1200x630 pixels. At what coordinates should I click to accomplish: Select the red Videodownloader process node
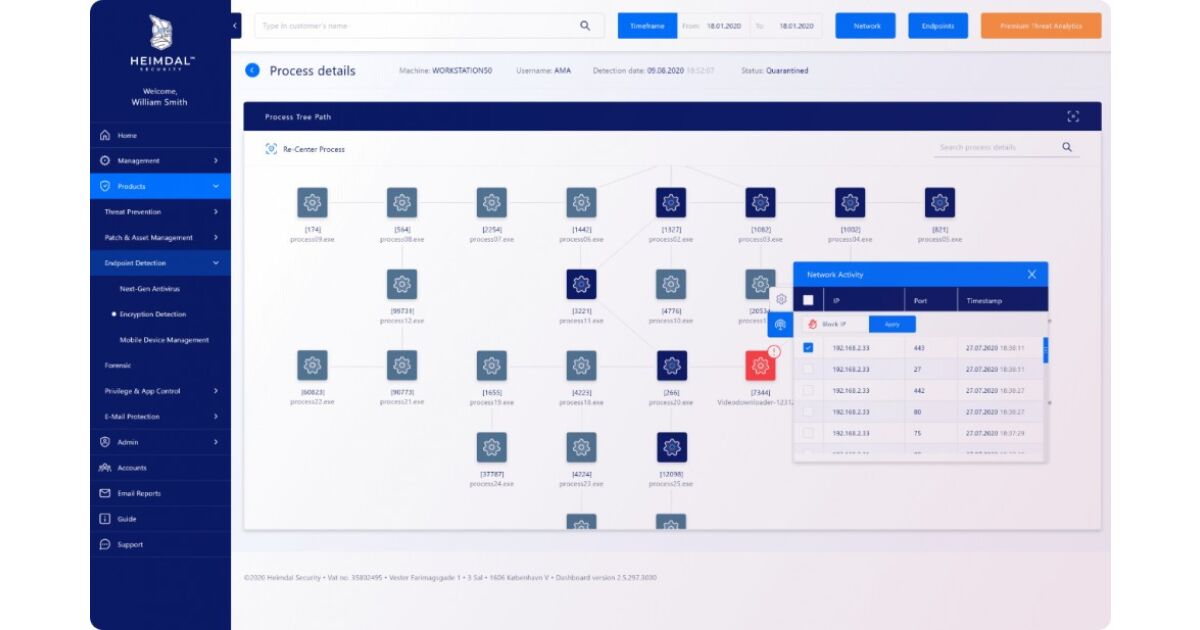(760, 366)
